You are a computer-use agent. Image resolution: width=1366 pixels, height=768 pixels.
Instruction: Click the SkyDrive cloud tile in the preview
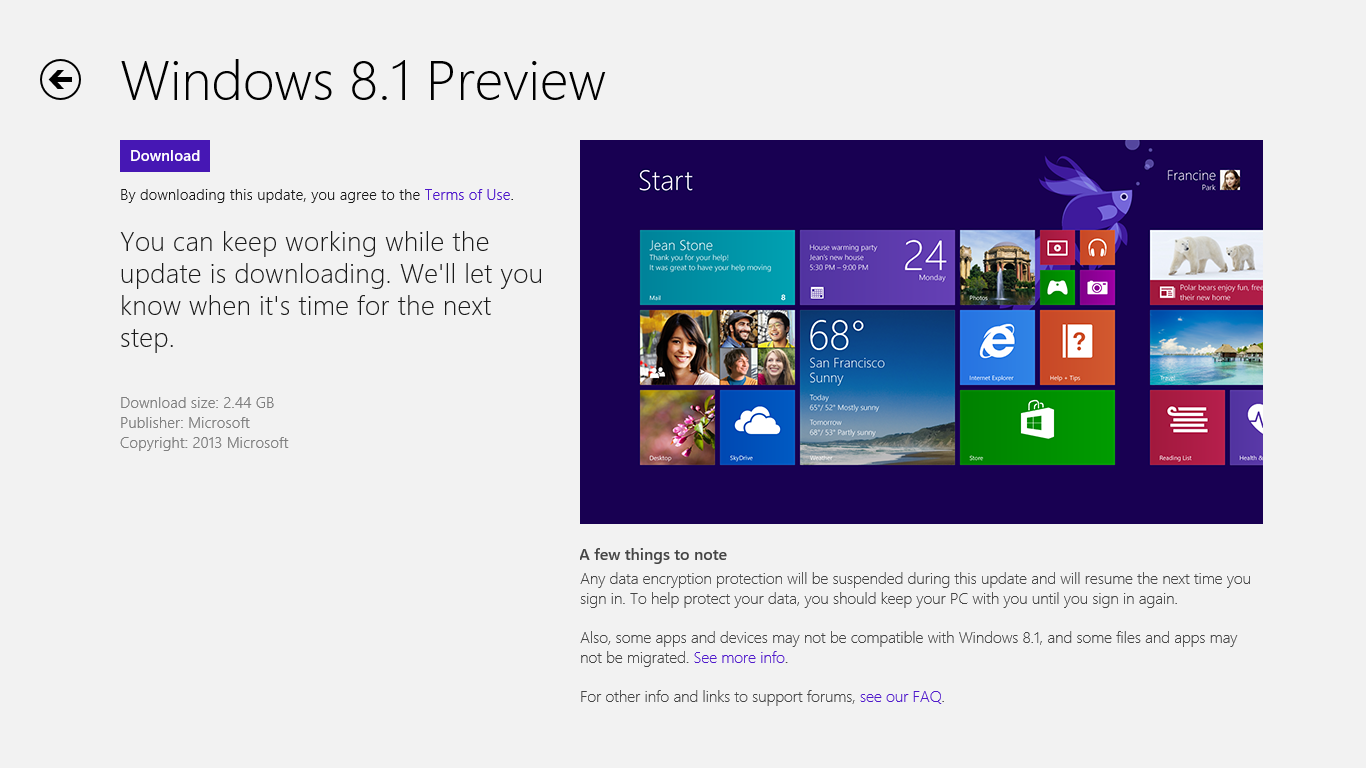click(x=757, y=427)
